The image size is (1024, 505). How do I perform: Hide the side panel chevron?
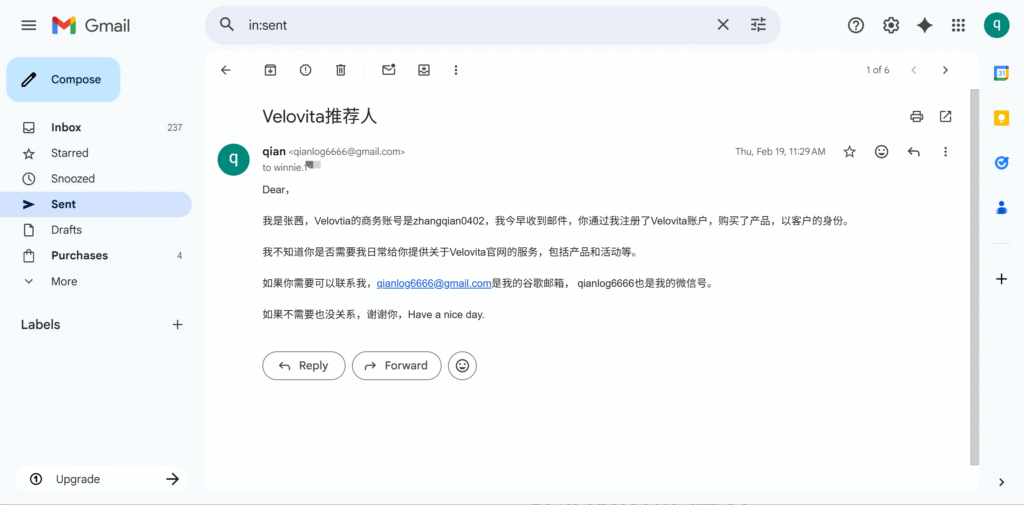1001,482
